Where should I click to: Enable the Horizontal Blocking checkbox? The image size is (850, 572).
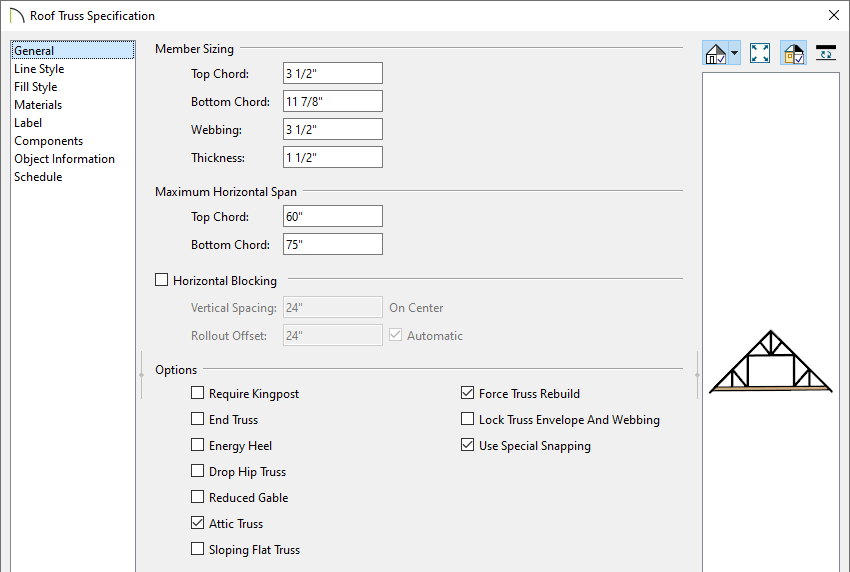pyautogui.click(x=162, y=280)
